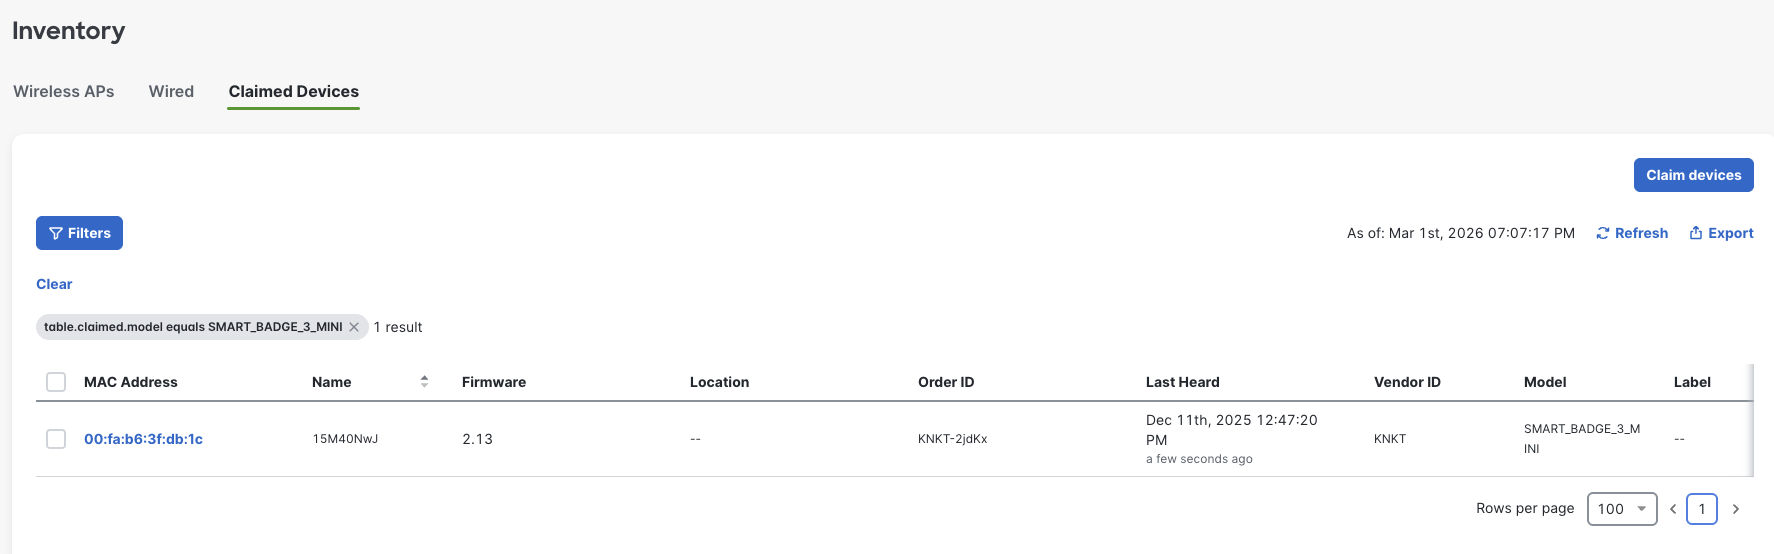
Task: Open the Filters button
Action: tap(79, 233)
